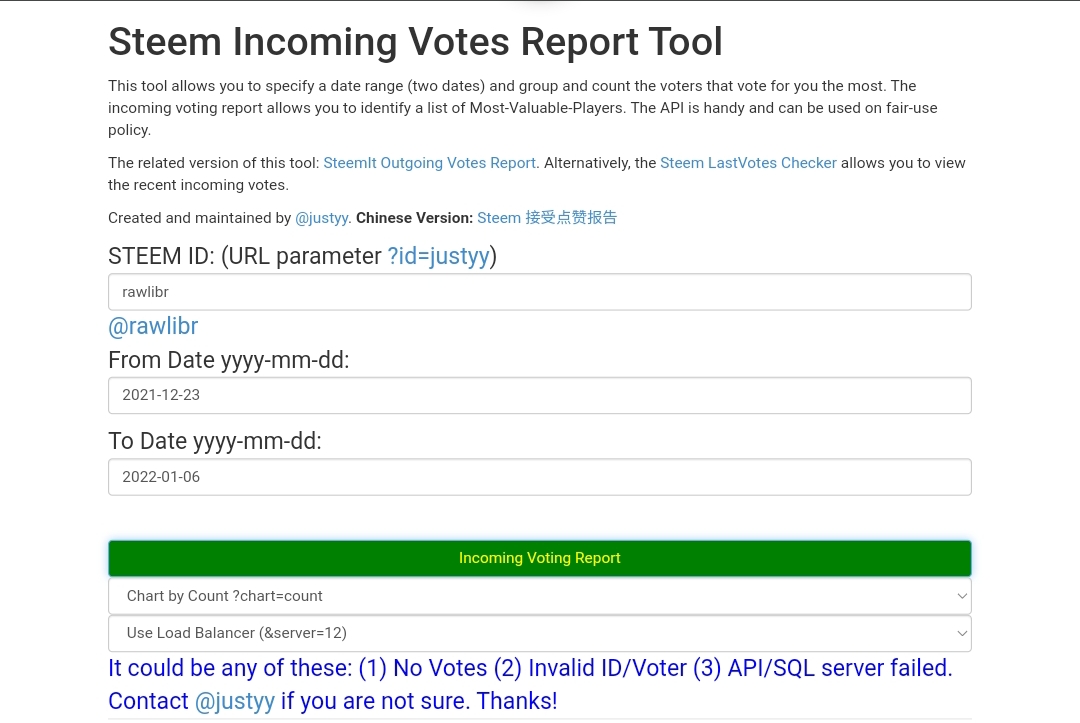1080x723 pixels.
Task: Contact @justyy via link in error message
Action: click(x=235, y=701)
